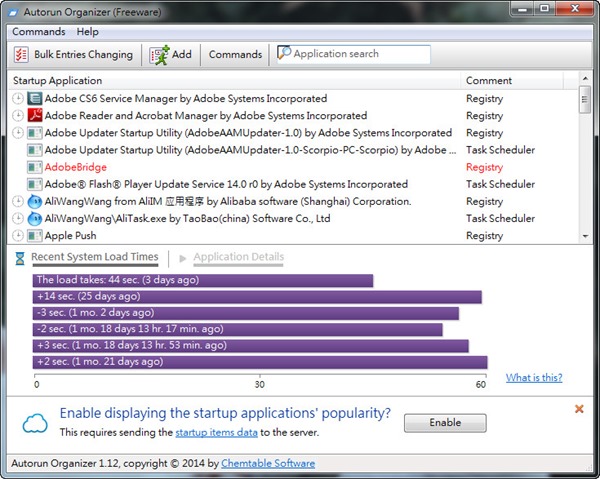This screenshot has width=600, height=479.
Task: Switch to Recent System Load Times tab
Action: (95, 257)
